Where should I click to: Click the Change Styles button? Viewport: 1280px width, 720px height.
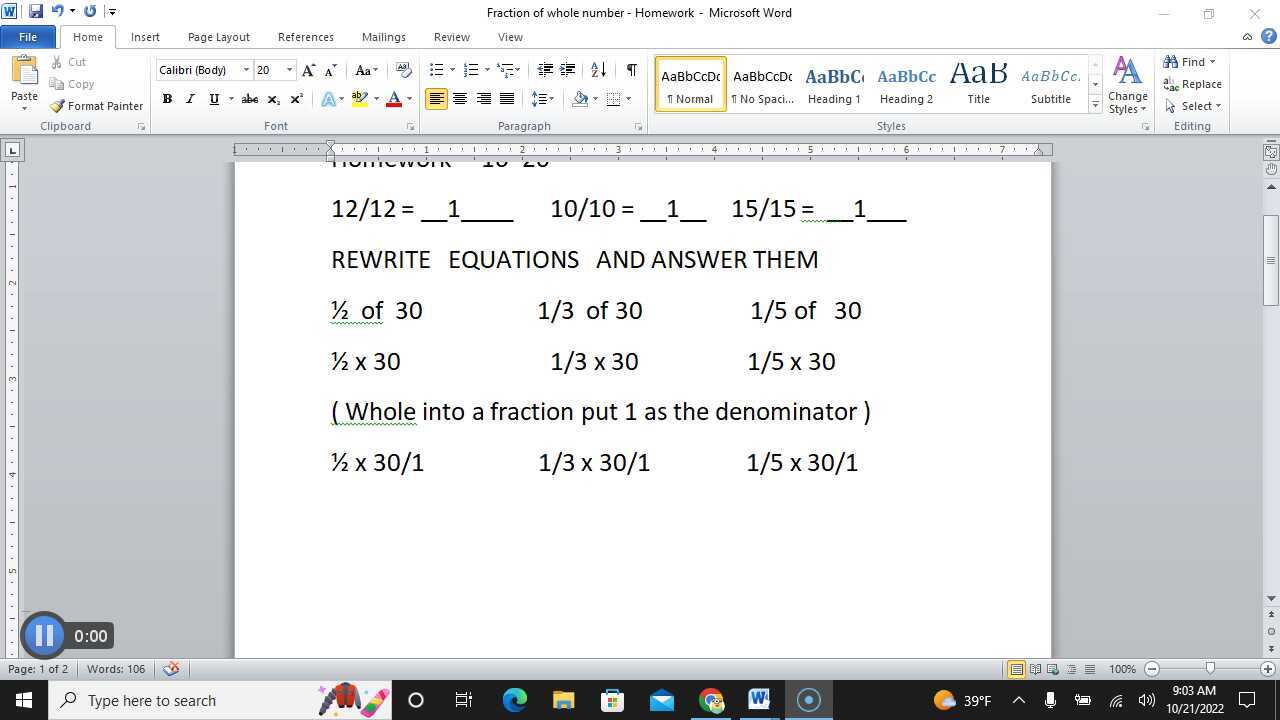click(x=1127, y=85)
